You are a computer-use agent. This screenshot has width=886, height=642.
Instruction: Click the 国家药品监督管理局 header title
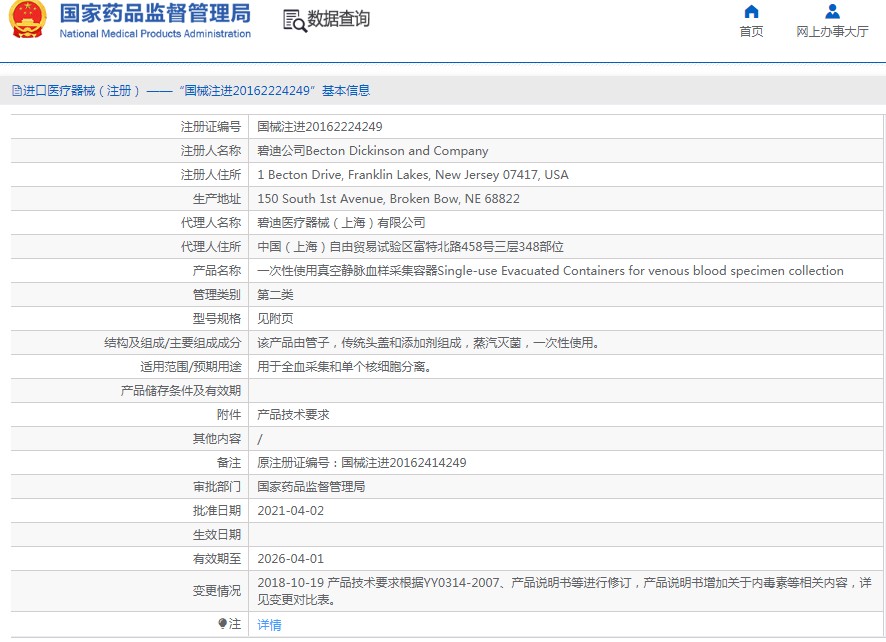click(155, 14)
